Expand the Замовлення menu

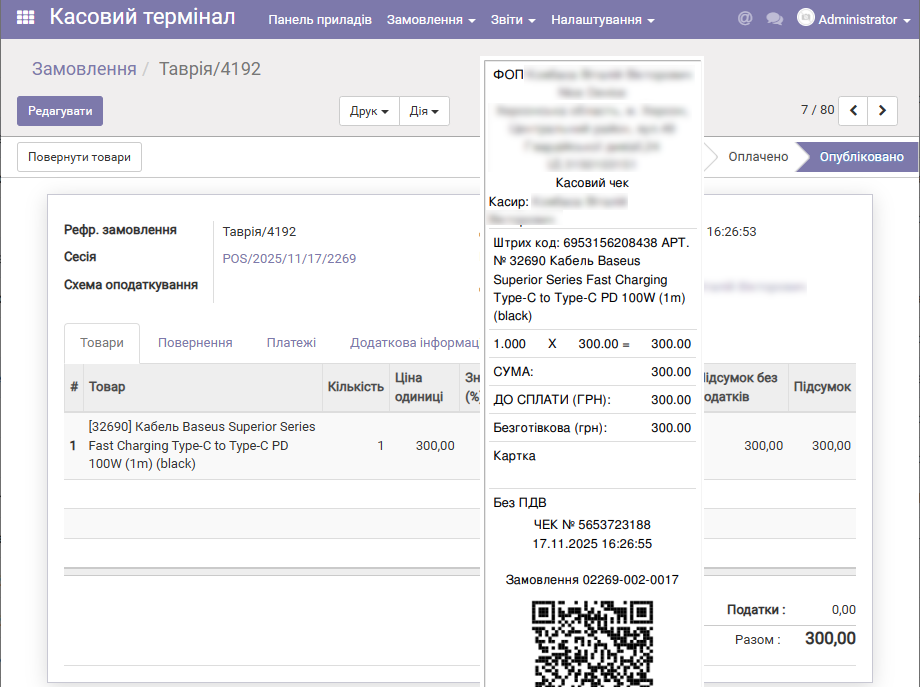pyautogui.click(x=431, y=20)
